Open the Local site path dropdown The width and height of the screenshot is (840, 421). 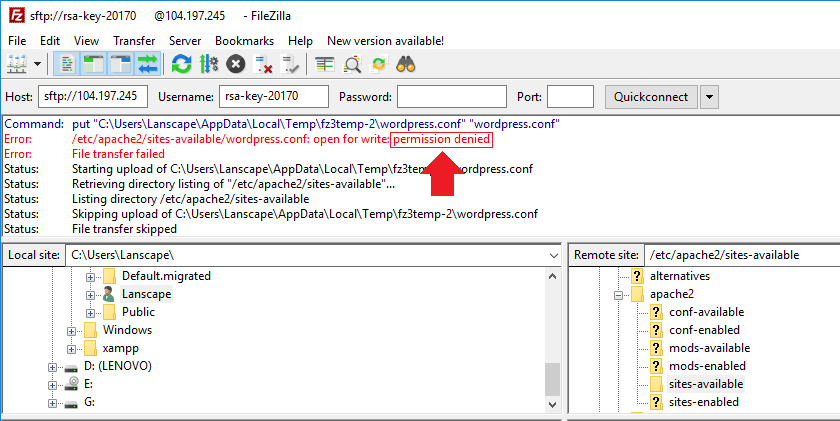(x=554, y=255)
